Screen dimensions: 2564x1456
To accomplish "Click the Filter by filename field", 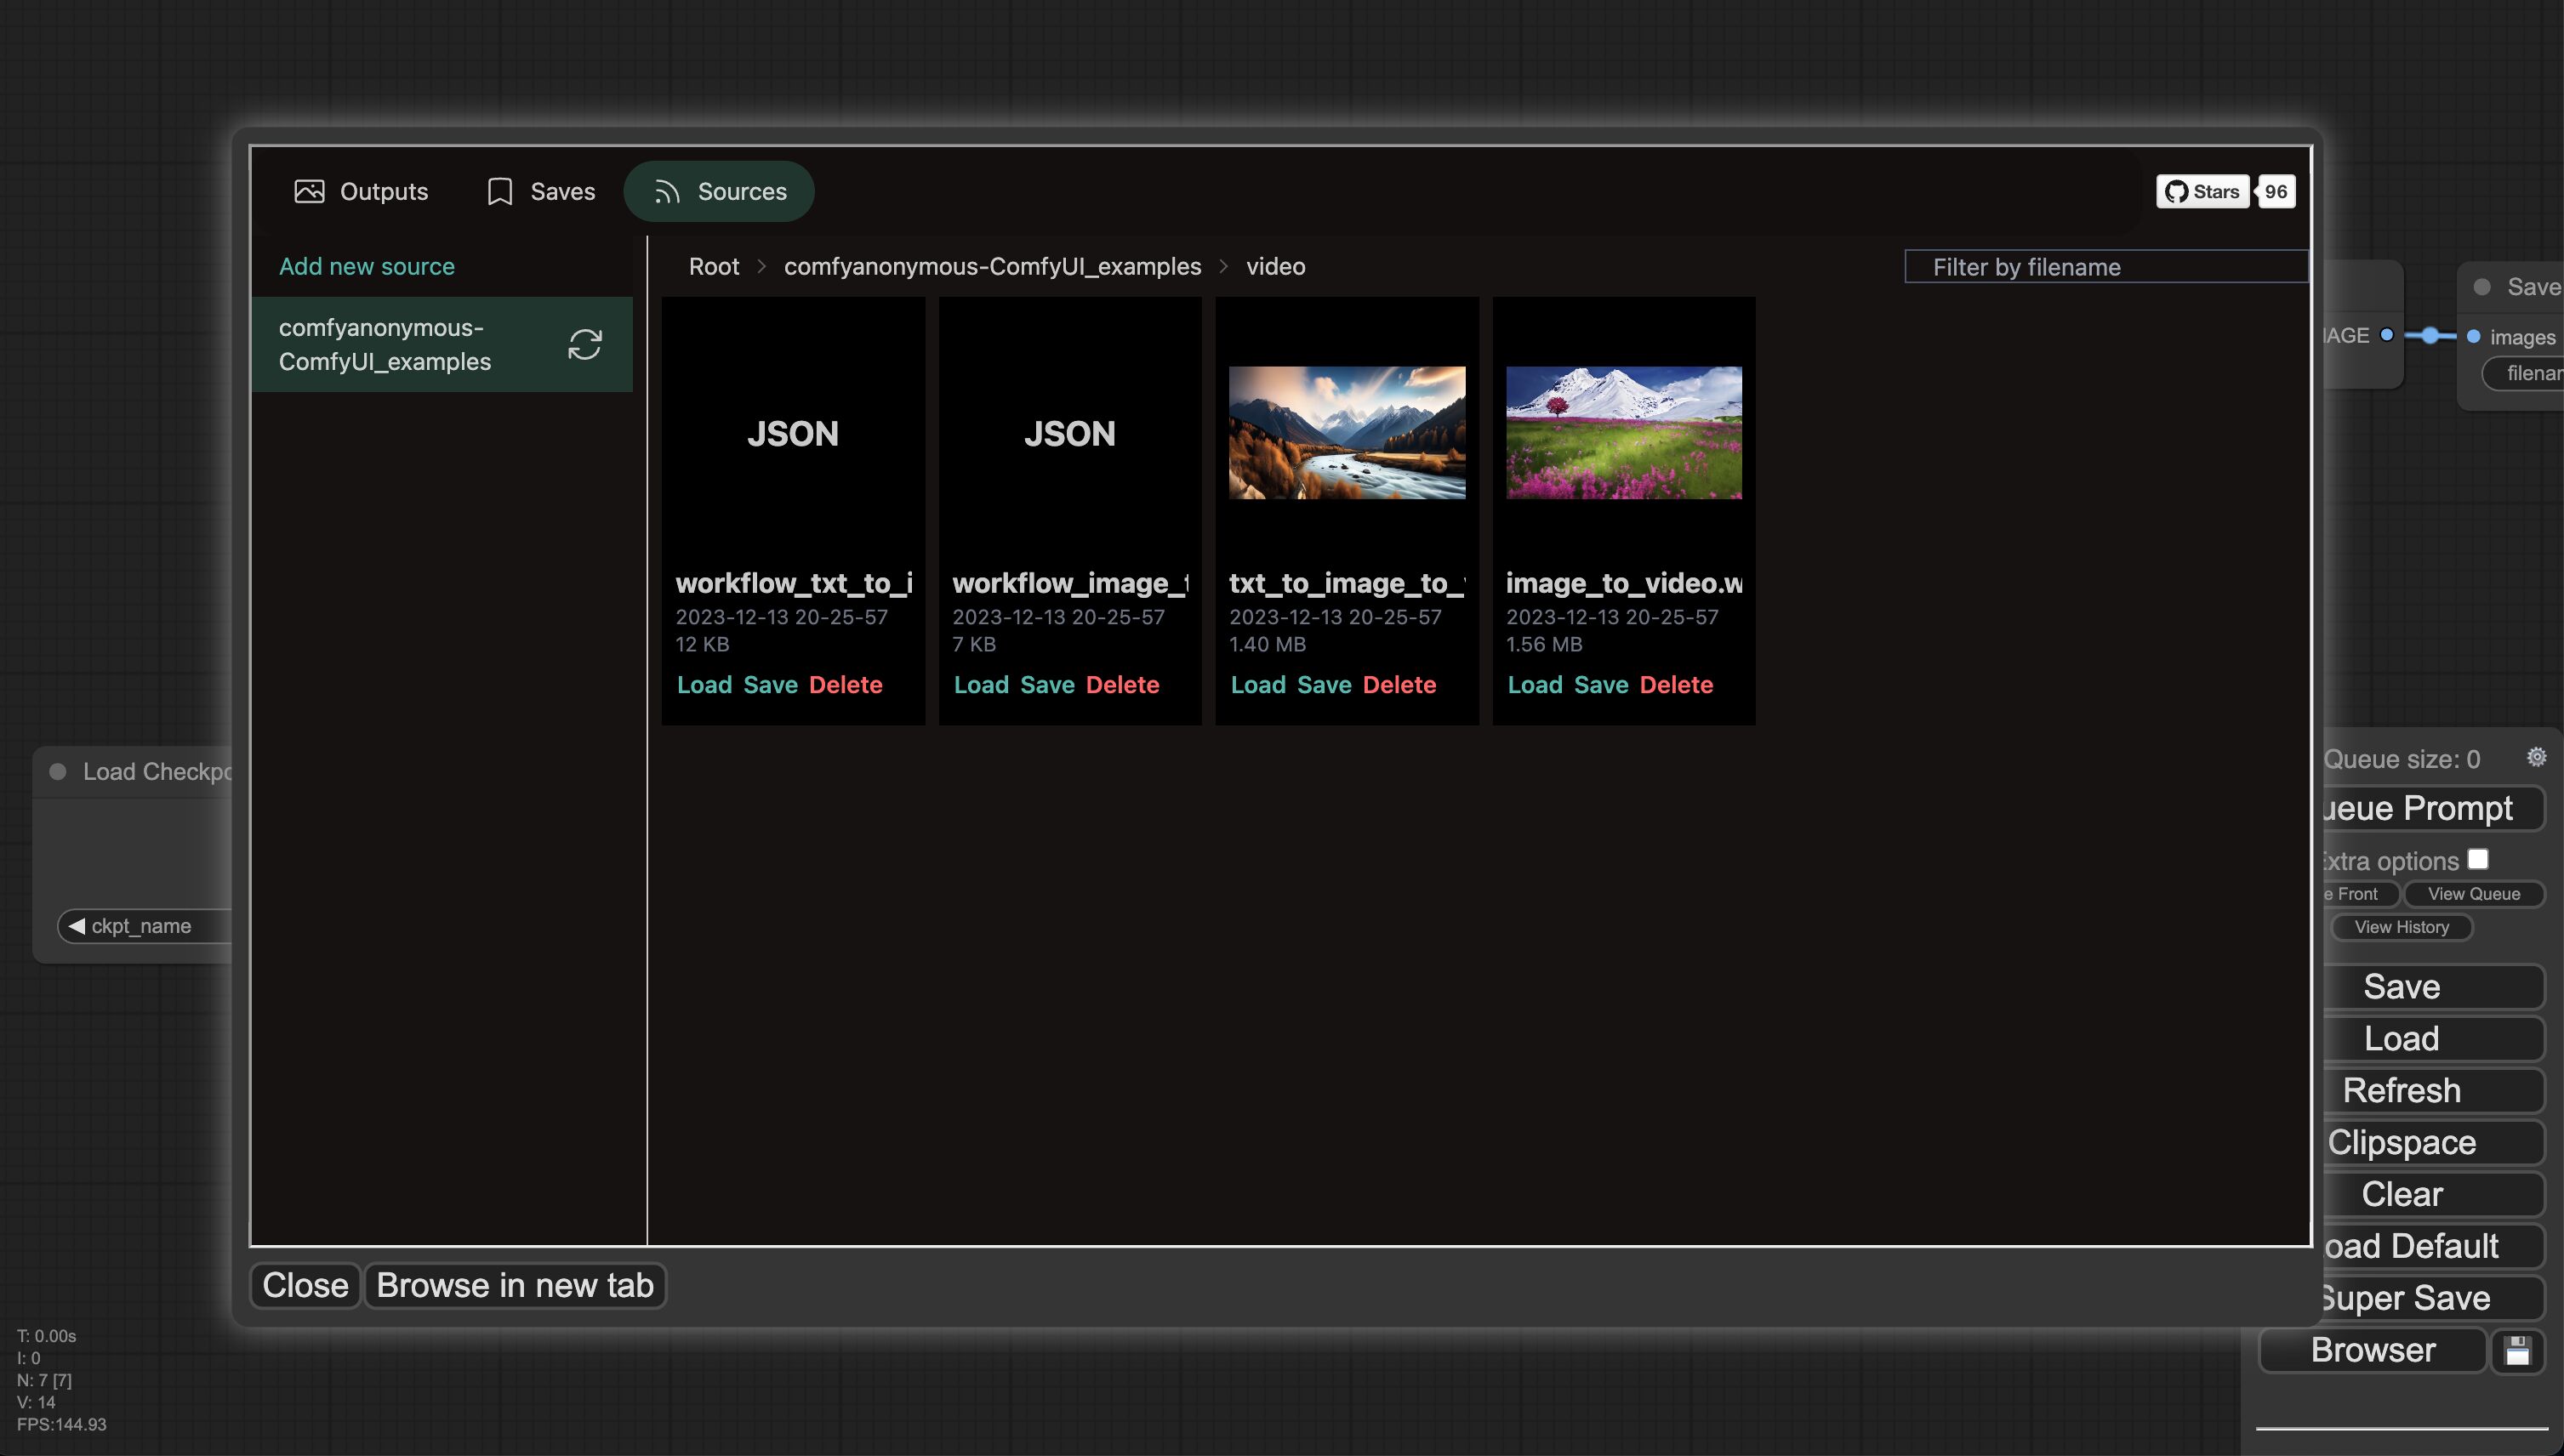I will point(2105,266).
